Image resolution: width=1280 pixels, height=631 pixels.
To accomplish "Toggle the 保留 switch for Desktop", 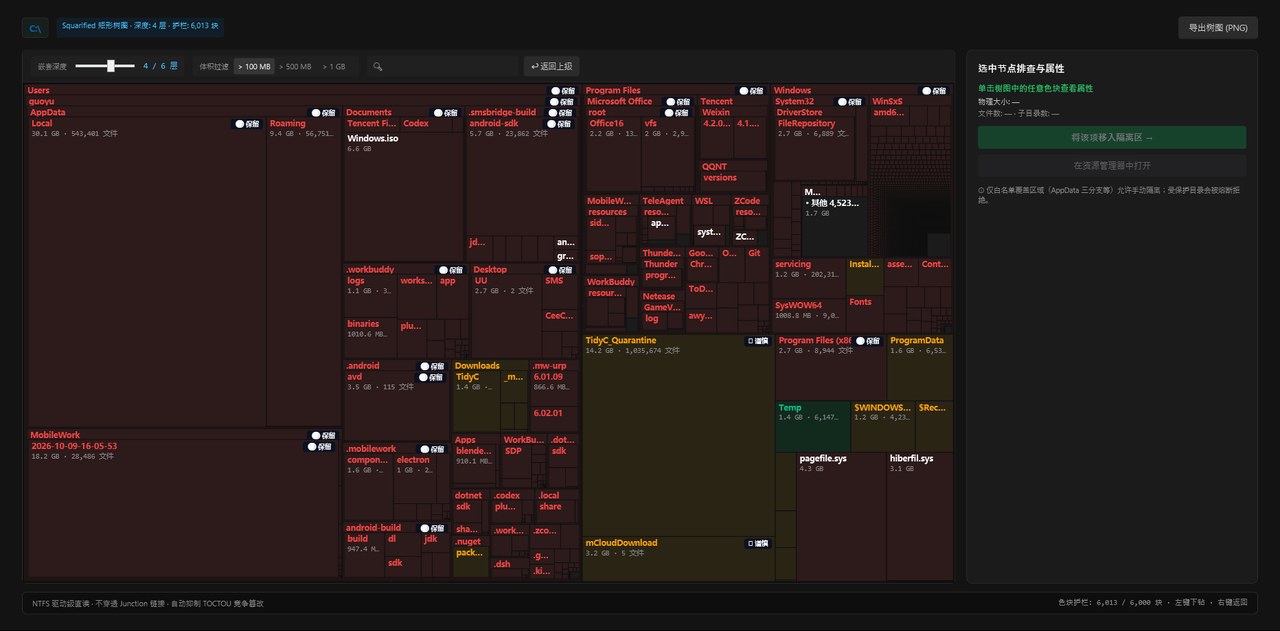I will click(558, 270).
